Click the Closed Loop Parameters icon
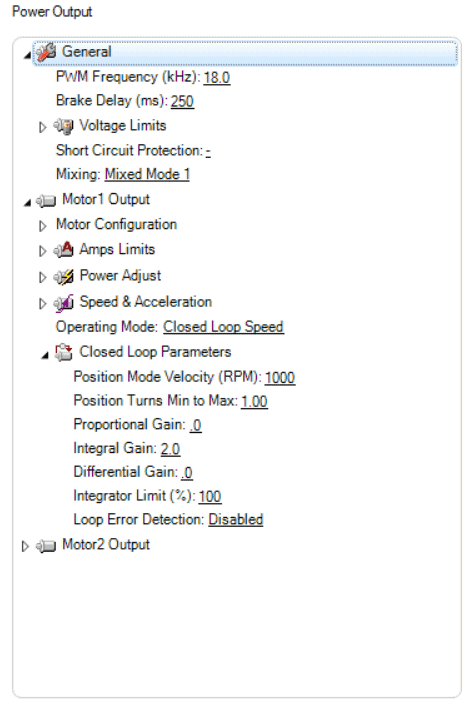The width and height of the screenshot is (472, 708). tap(63, 352)
